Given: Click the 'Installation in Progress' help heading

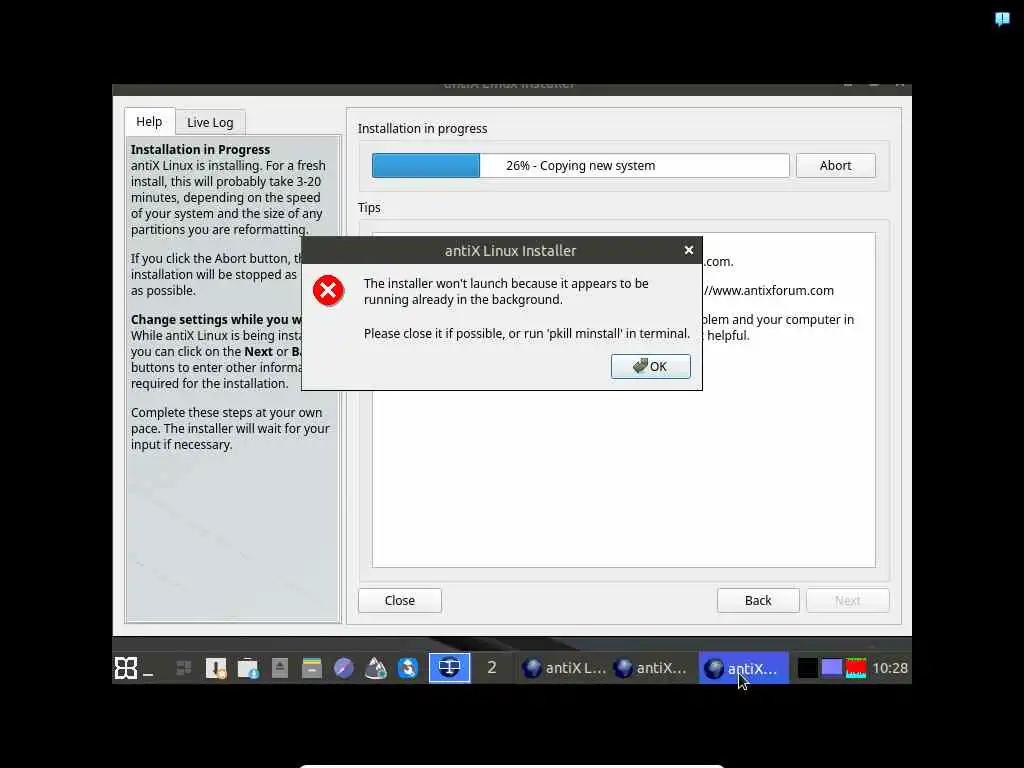Looking at the screenshot, I should tap(200, 150).
